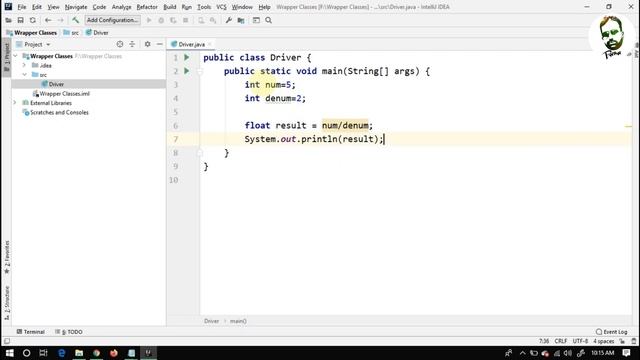
Task: Click the SDK/layout window toolbar icon
Action: [x=256, y=20]
